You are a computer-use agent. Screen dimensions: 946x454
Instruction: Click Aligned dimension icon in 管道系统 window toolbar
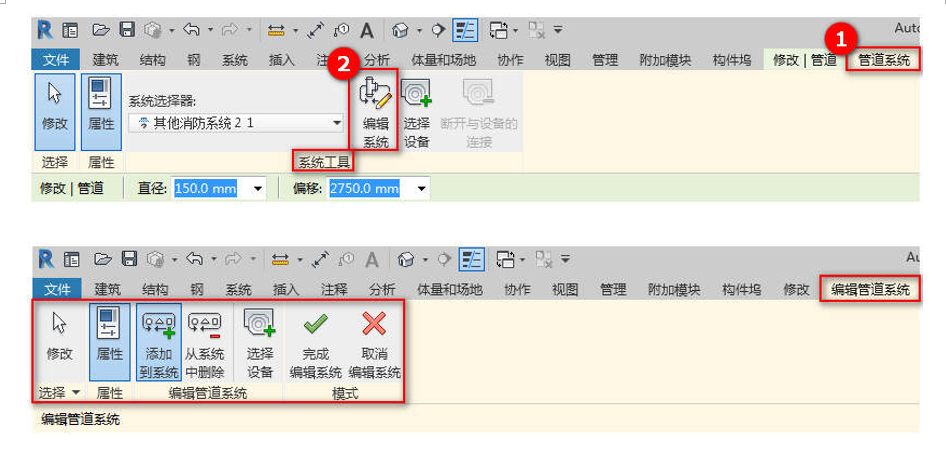315,30
